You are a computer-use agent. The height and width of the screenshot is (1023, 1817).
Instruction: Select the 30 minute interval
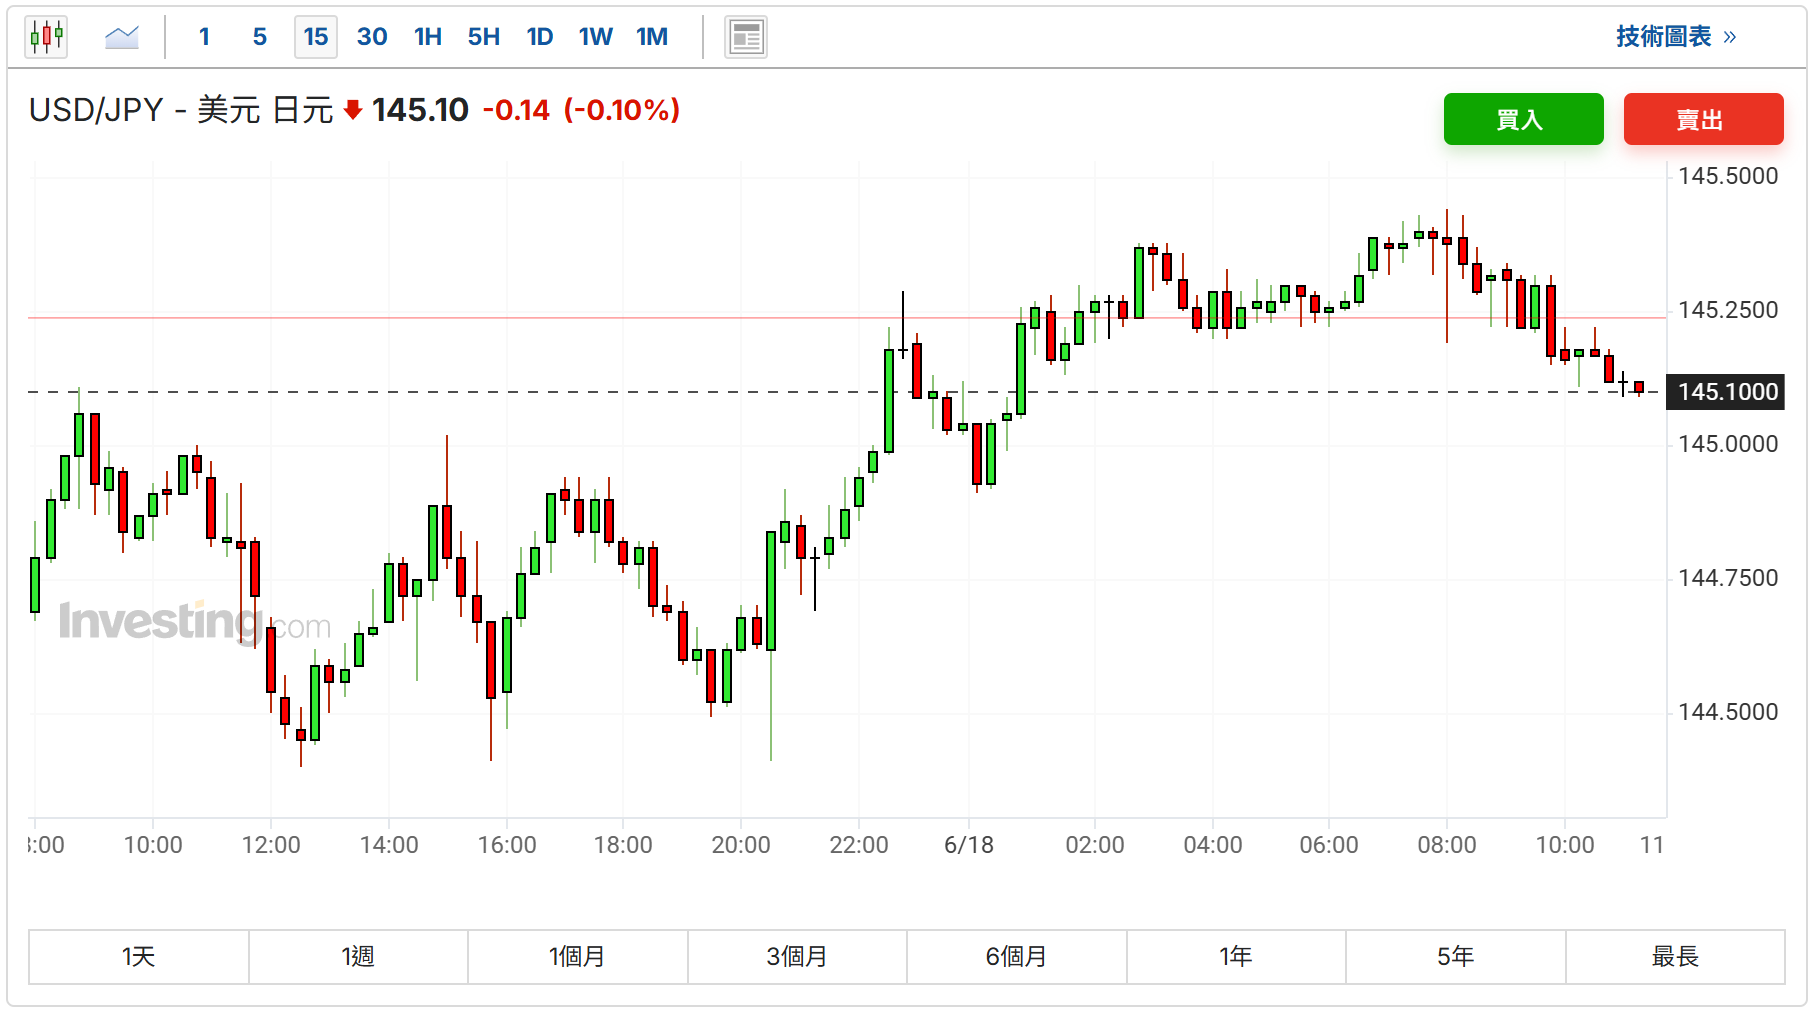pos(372,37)
